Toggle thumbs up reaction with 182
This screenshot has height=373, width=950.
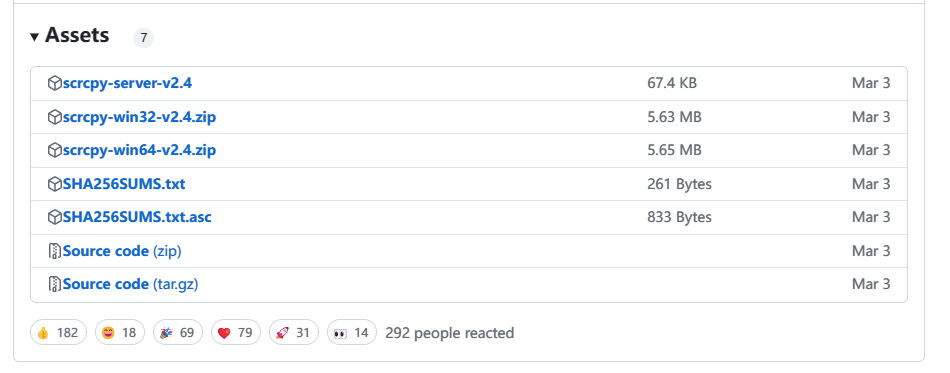58,332
